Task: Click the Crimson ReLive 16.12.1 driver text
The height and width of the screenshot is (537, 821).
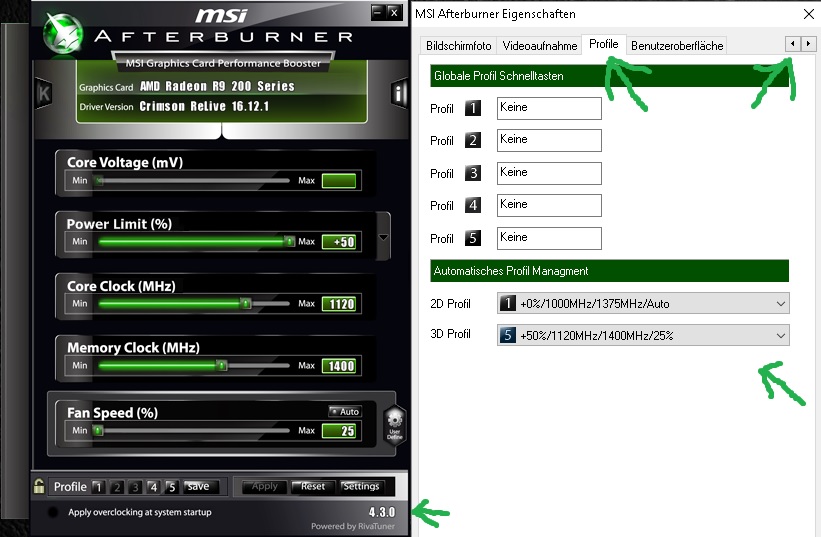Action: point(204,106)
